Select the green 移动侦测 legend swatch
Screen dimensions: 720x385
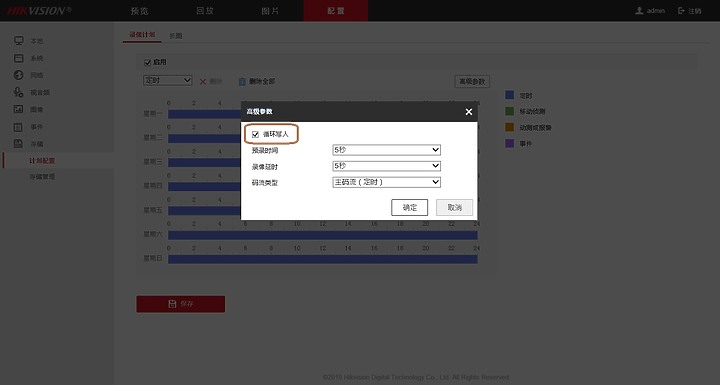click(x=509, y=111)
